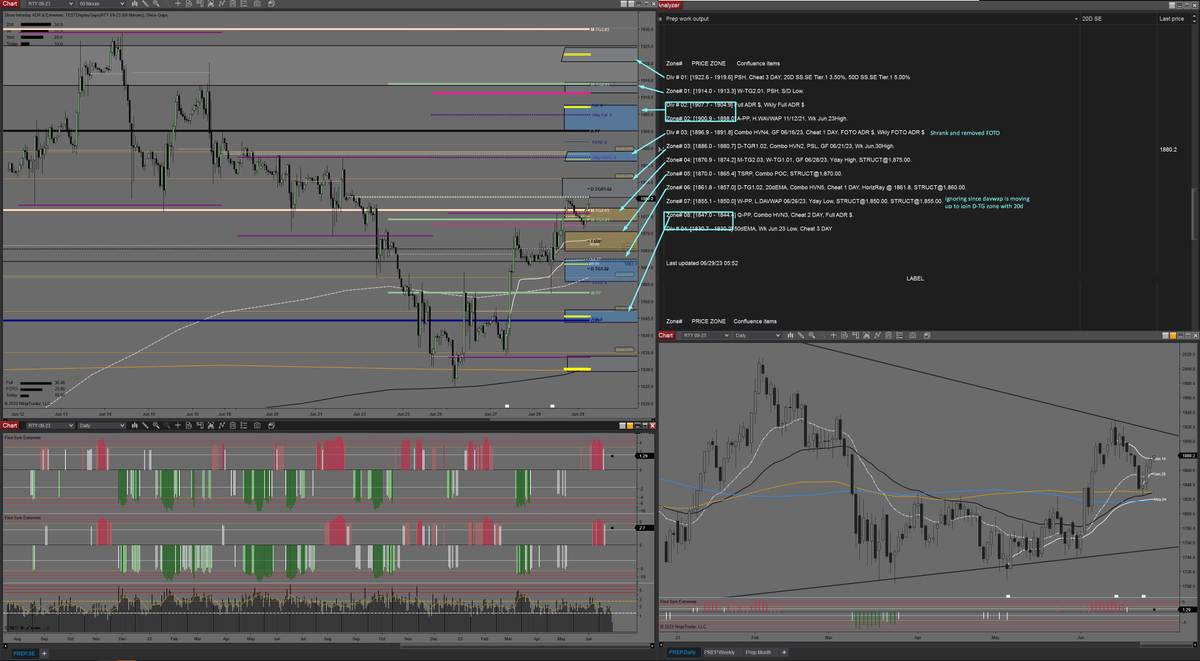The image size is (1200, 661).
Task: Click camera icon in bottom-left Daily chart
Action: point(257,426)
